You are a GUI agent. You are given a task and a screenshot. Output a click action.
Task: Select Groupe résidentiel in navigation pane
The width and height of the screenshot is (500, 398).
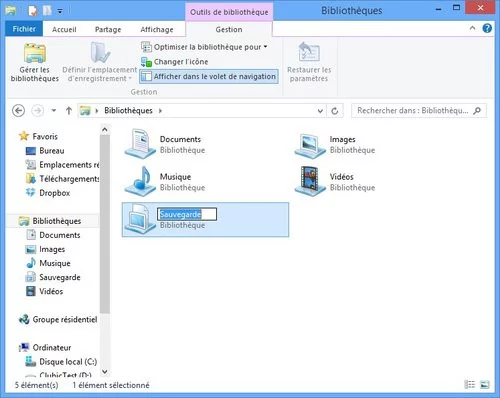(x=65, y=319)
